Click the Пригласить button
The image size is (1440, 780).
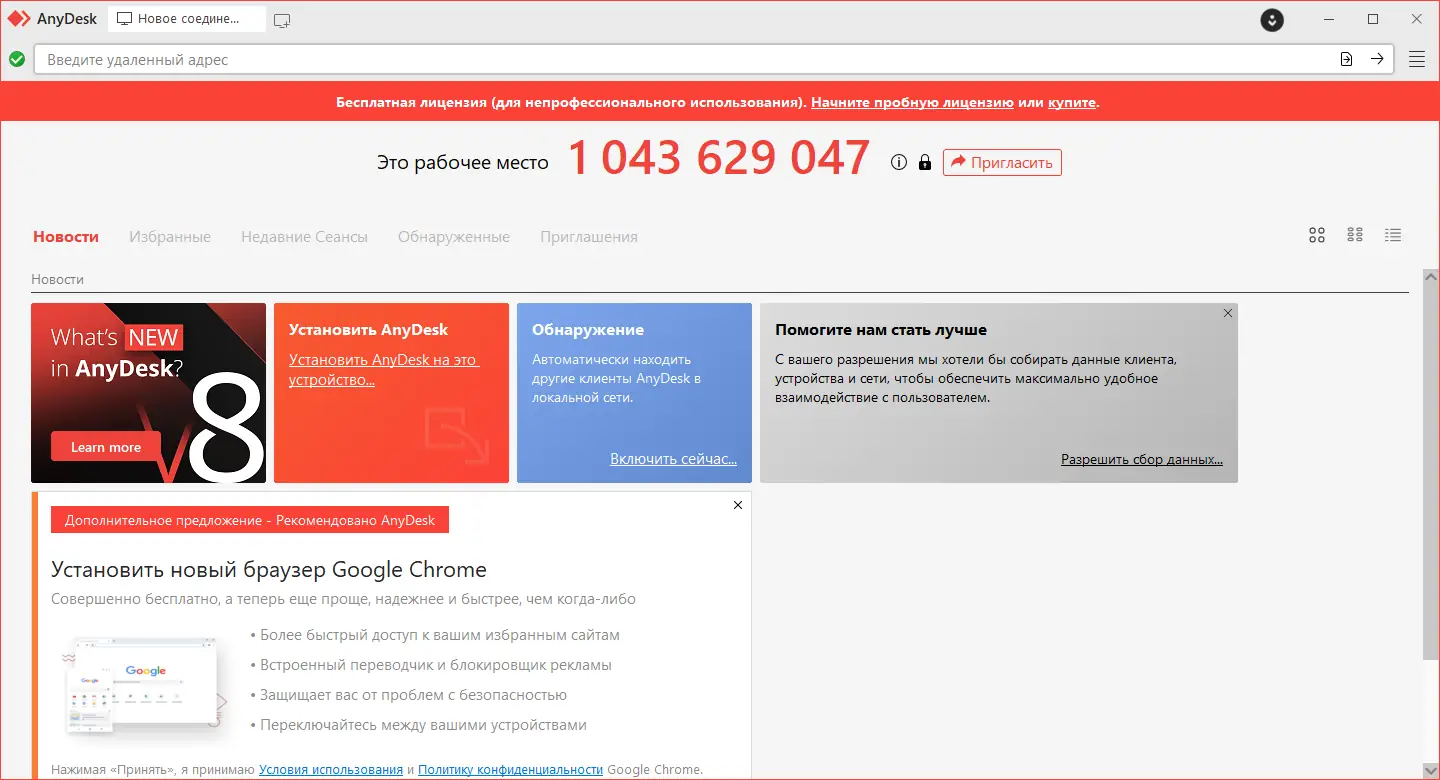(x=1002, y=162)
